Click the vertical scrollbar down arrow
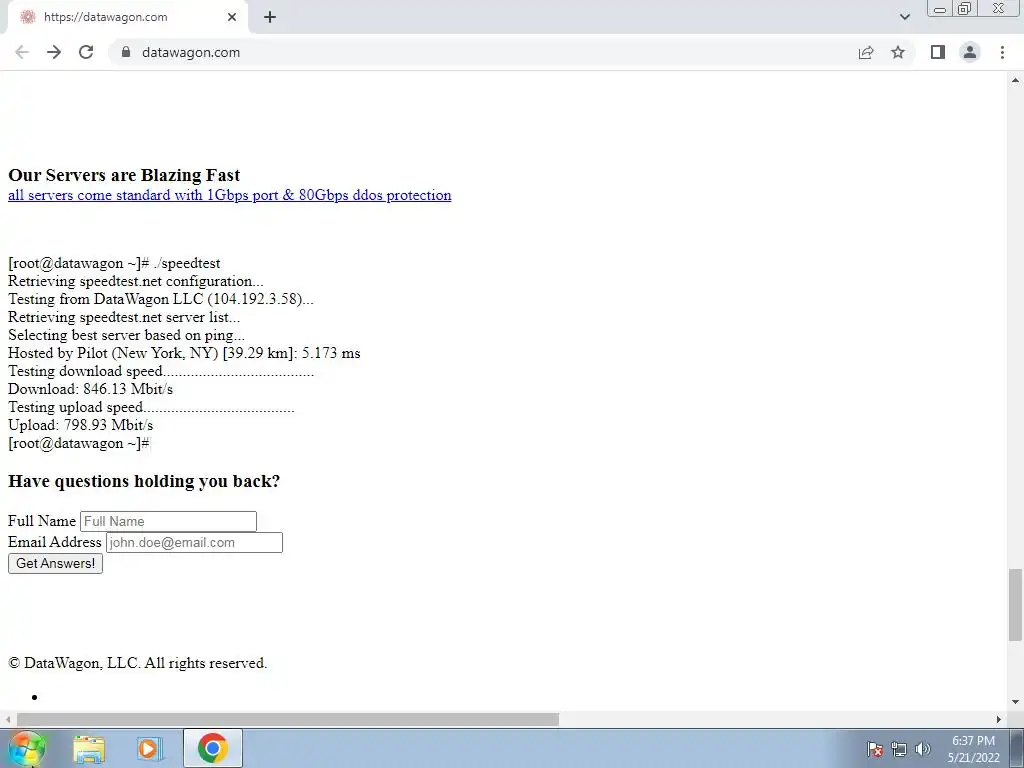 click(x=1015, y=702)
